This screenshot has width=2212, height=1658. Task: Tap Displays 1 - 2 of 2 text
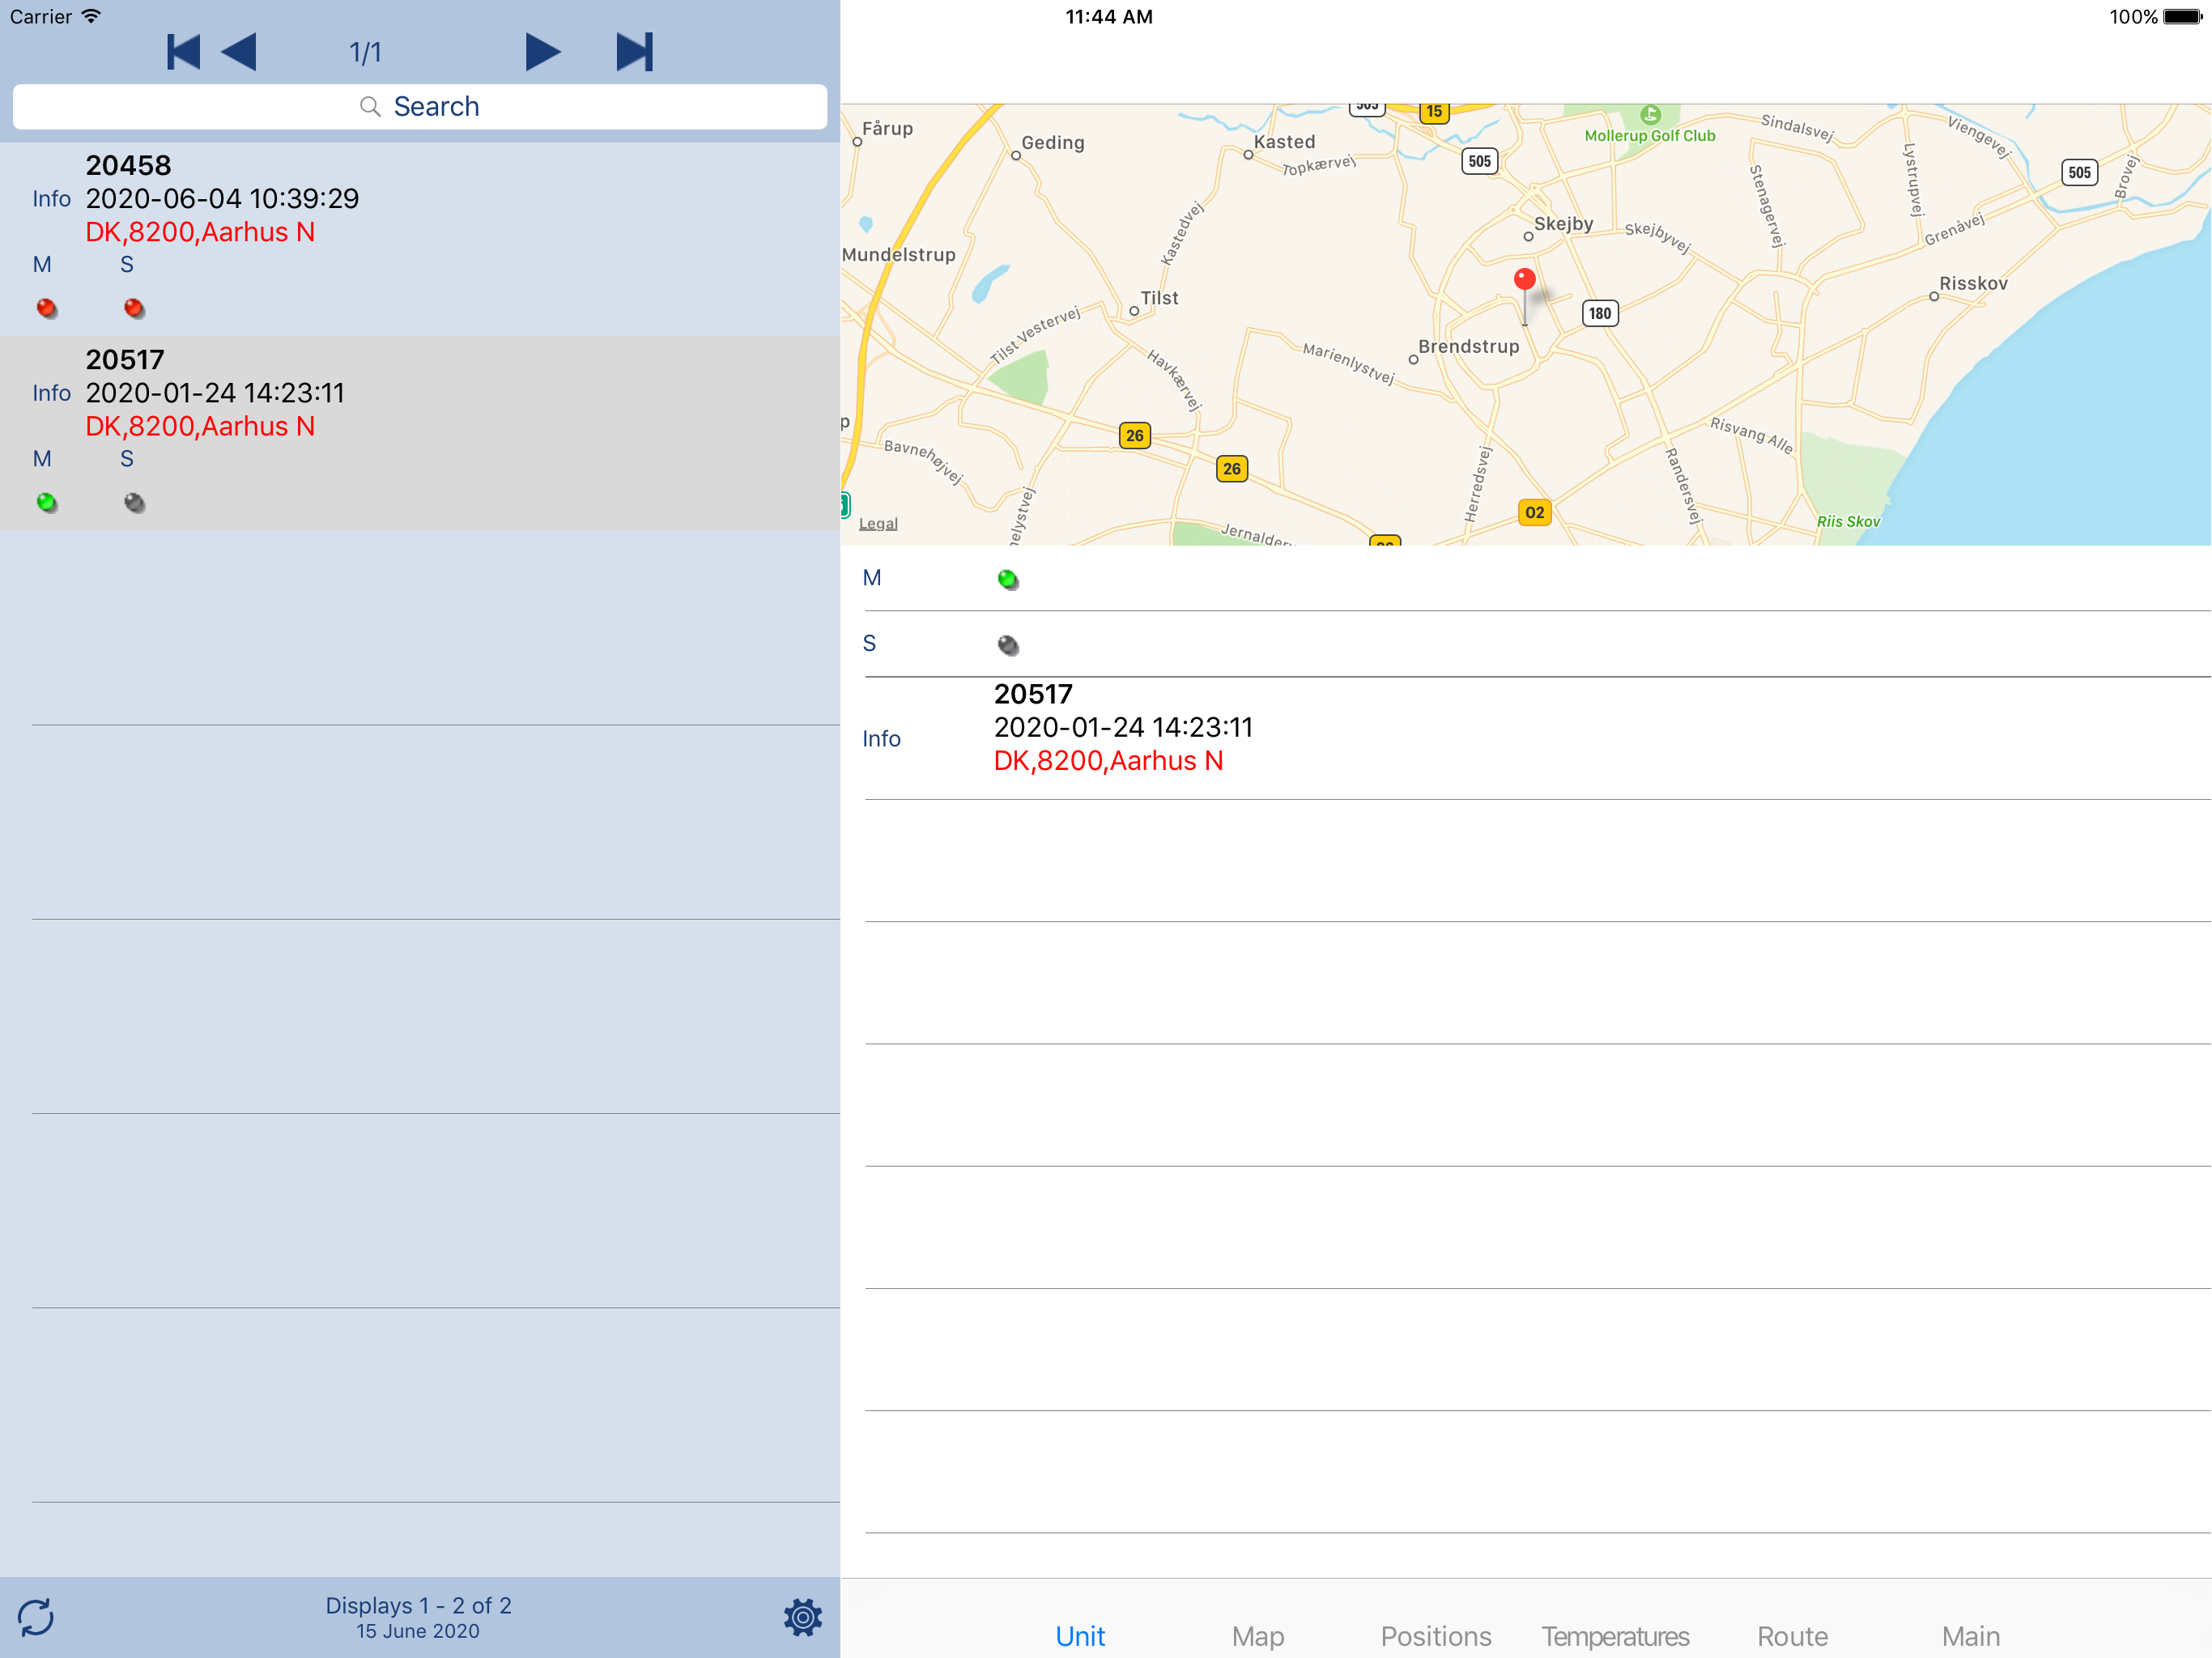(418, 1606)
